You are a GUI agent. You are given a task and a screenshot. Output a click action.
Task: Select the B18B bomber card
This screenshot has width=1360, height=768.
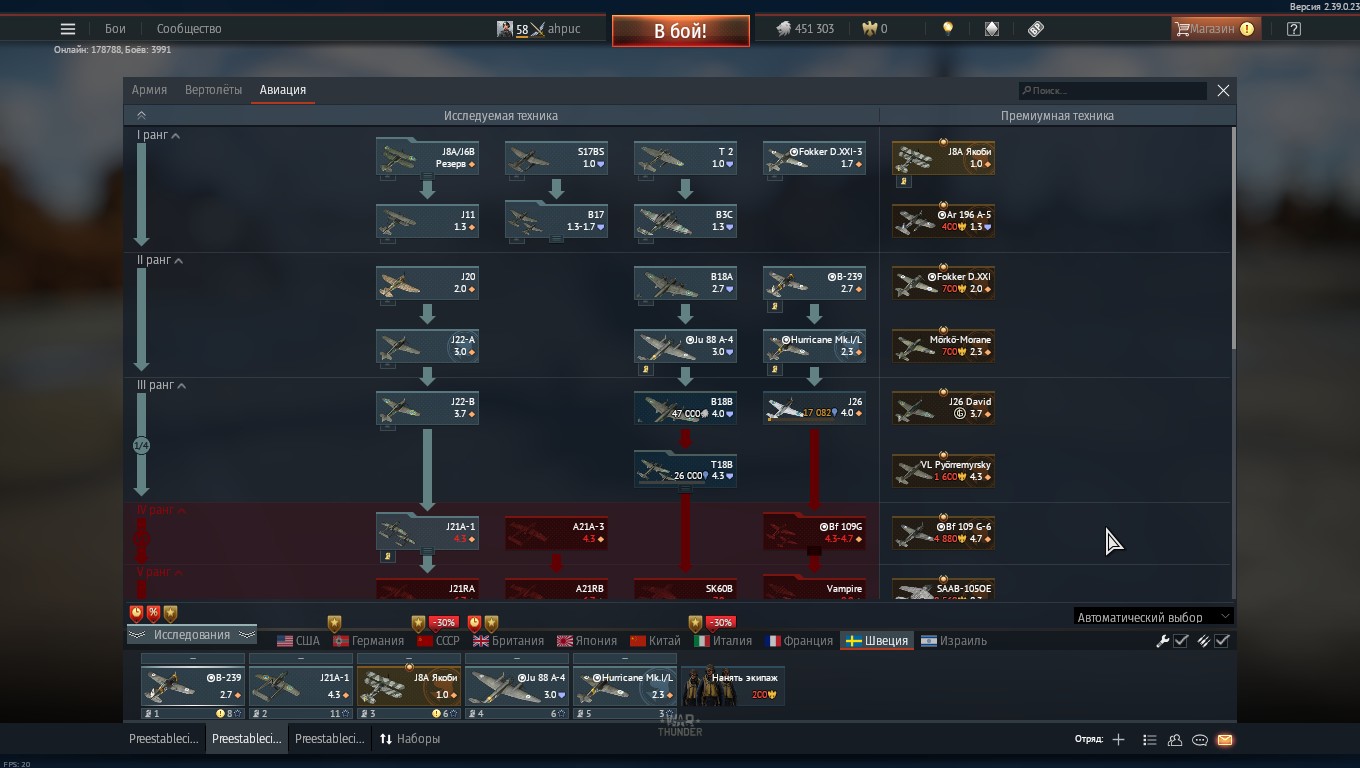tap(685, 407)
